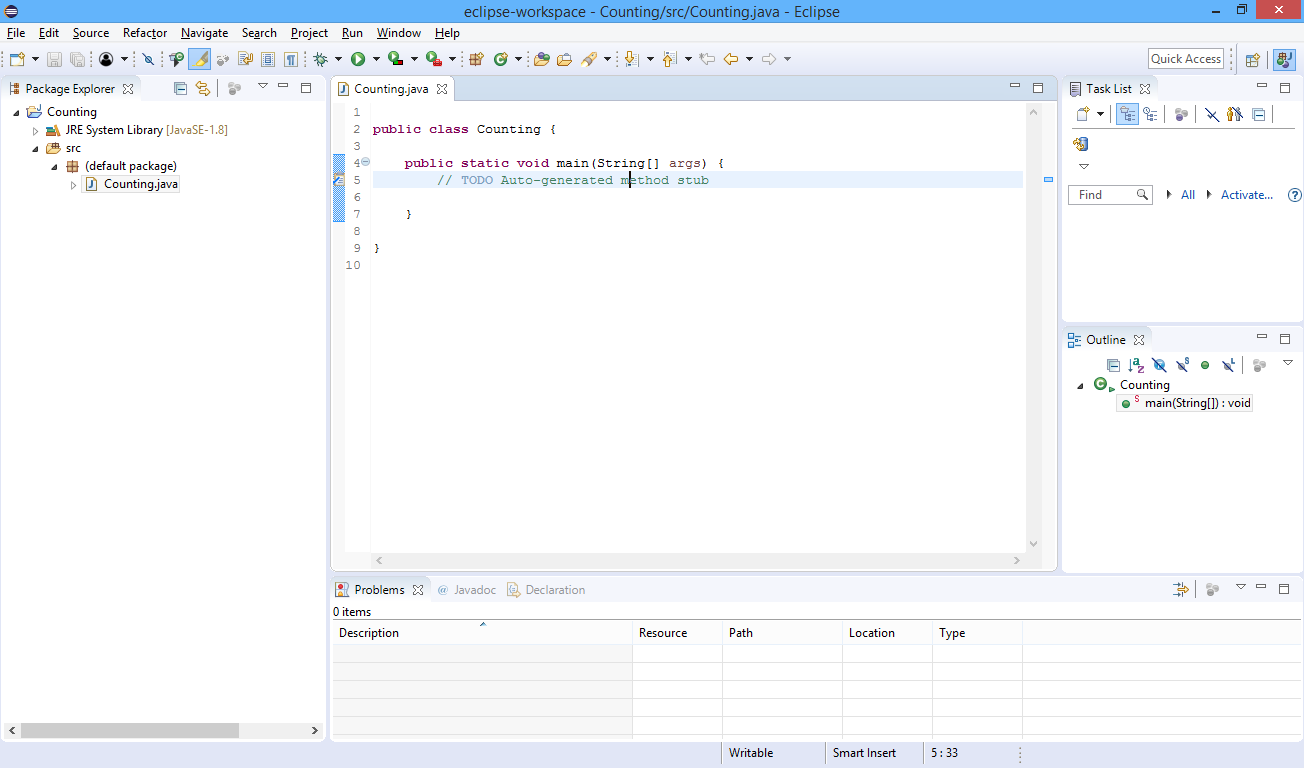The height and width of the screenshot is (768, 1304).
Task: Open Task List help question icon
Action: [x=1295, y=195]
